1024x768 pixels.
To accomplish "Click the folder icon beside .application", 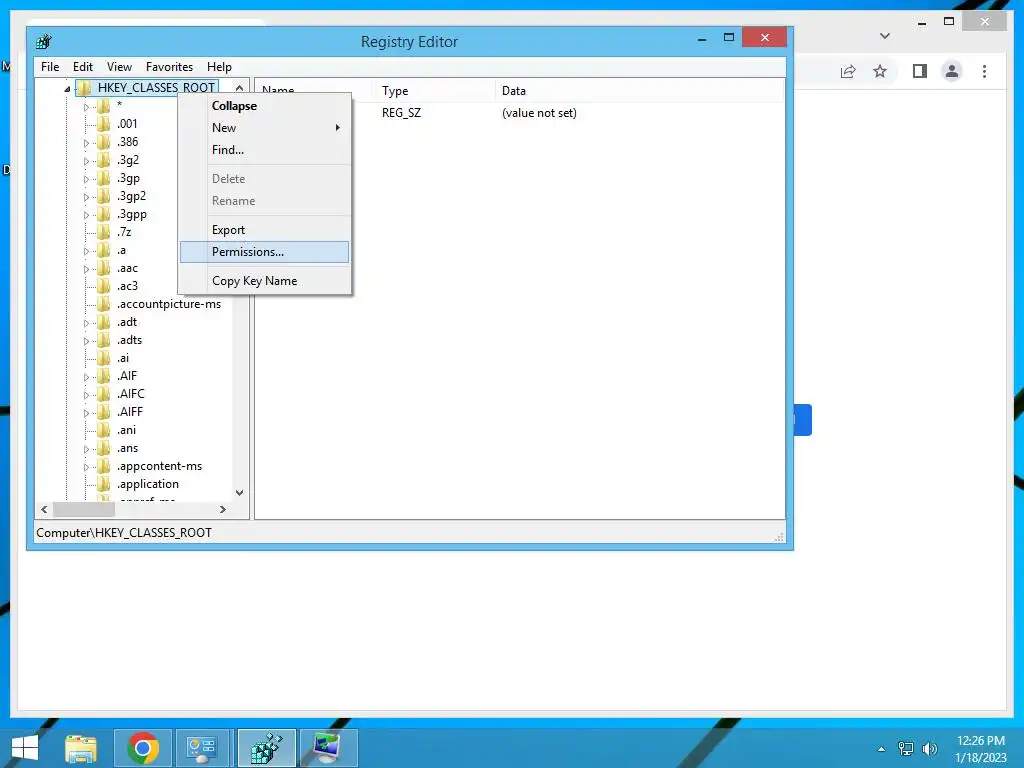I will click(103, 484).
